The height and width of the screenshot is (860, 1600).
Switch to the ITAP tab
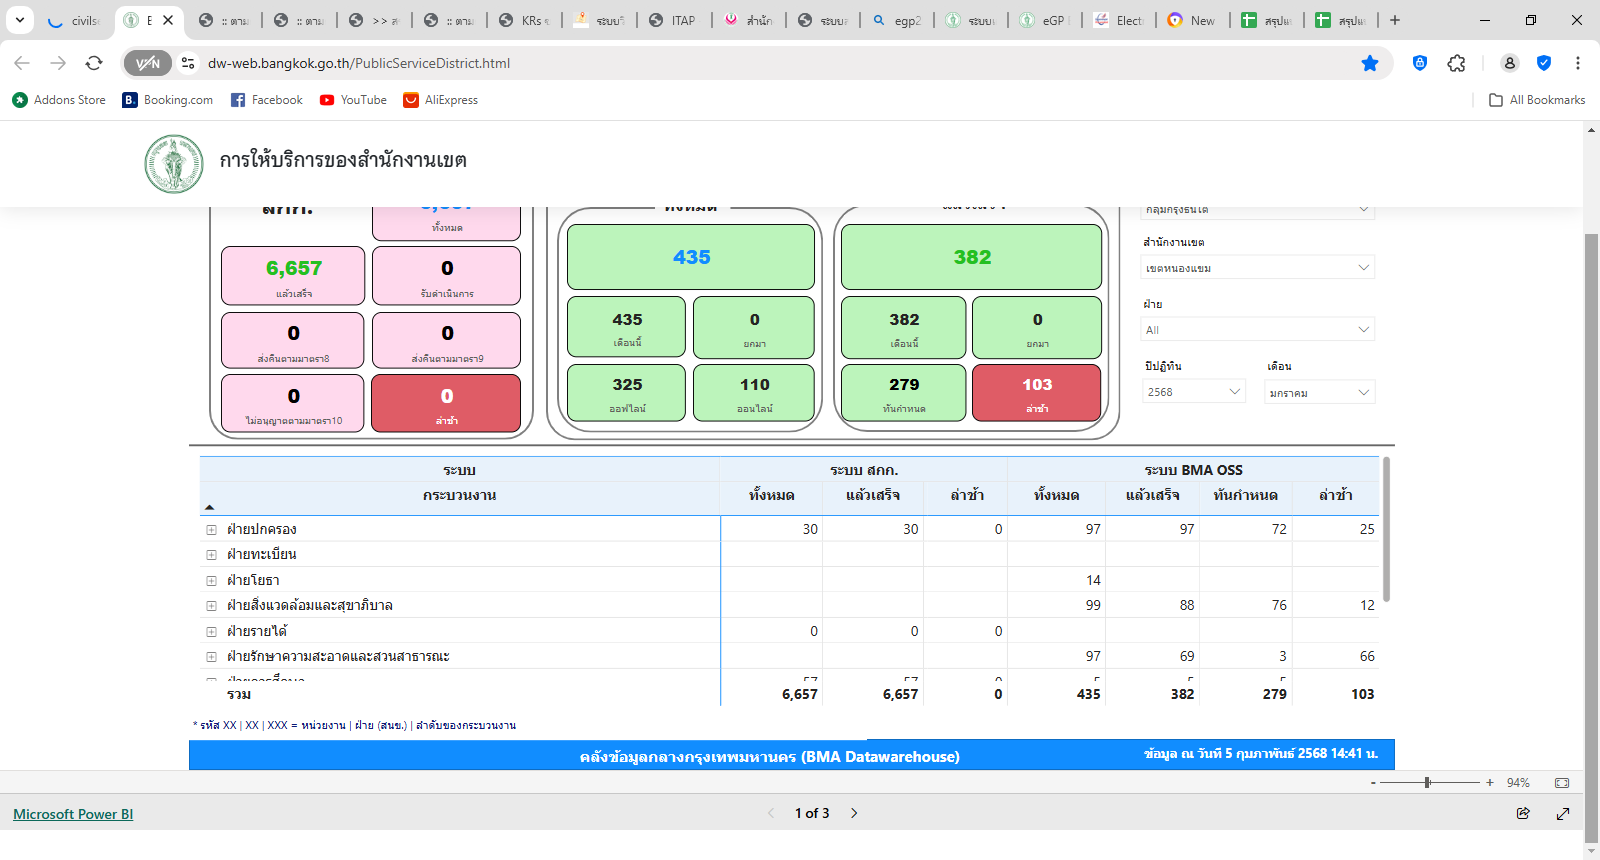[x=674, y=20]
